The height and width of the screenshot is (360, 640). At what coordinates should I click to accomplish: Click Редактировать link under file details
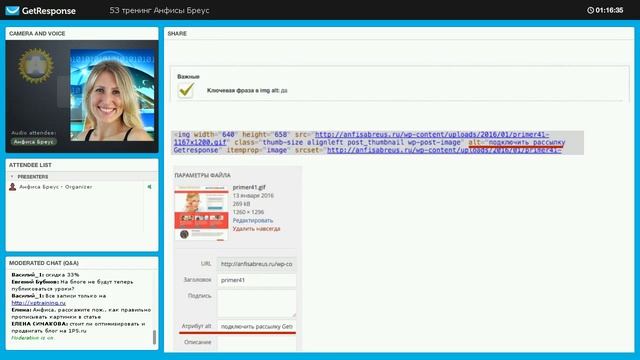(253, 220)
